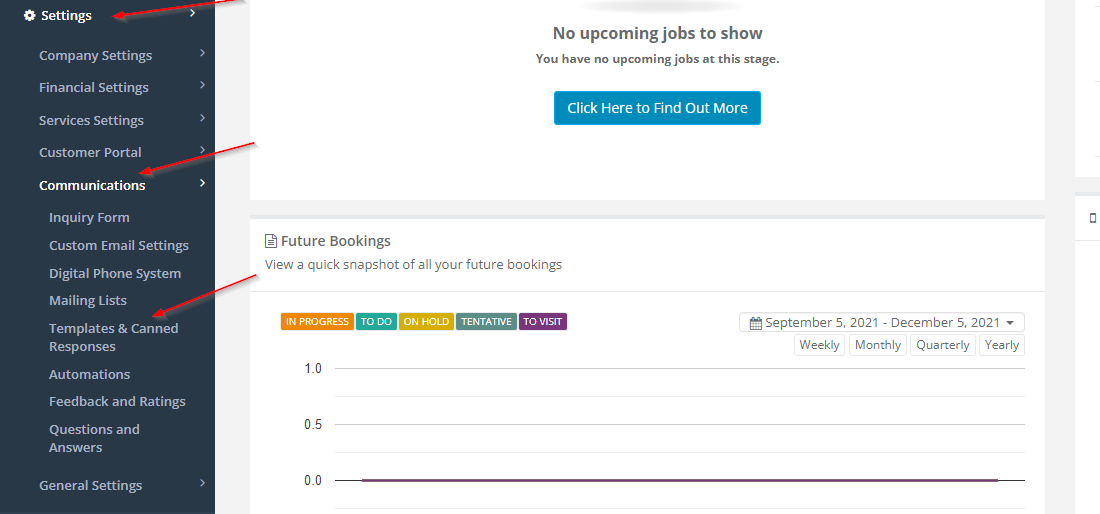This screenshot has width=1100, height=514.
Task: Click the Settings gear icon
Action: point(29,15)
